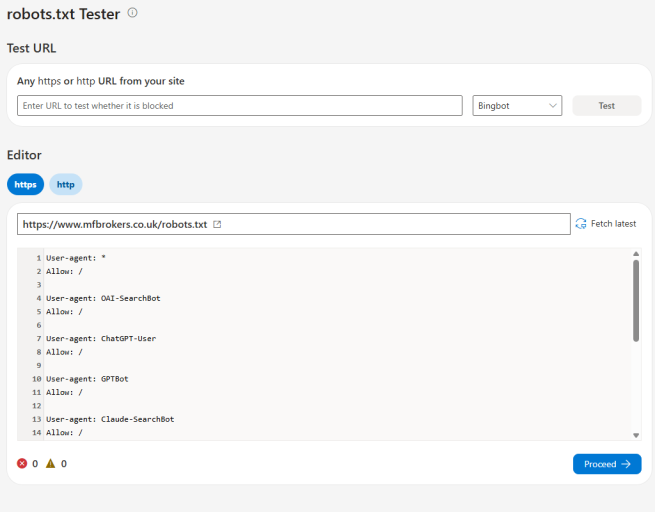Screen dimensions: 655x512
Task: Click 'Allow: /' on line 11
Action: 64,393
